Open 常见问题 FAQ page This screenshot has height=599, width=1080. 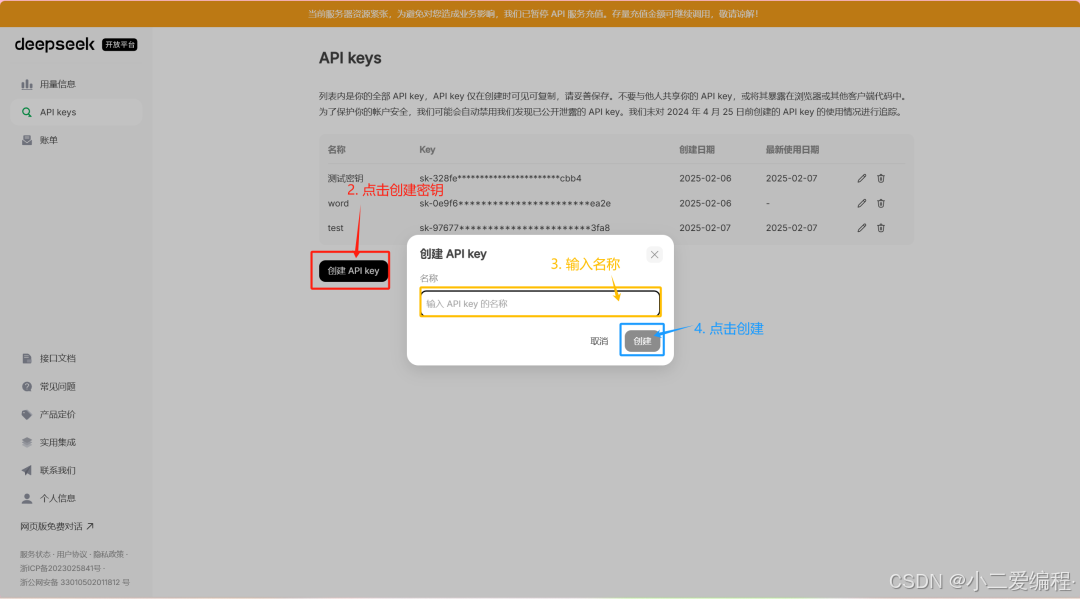click(58, 386)
